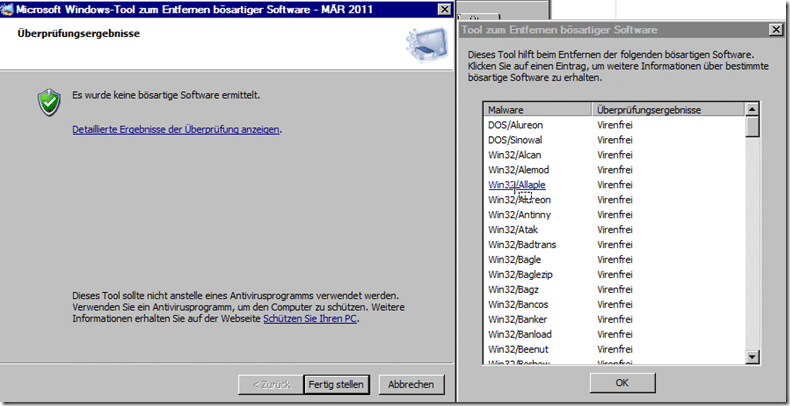The width and height of the screenshot is (790, 406).
Task: Select the DOS/Sinowal entry
Action: (515, 140)
